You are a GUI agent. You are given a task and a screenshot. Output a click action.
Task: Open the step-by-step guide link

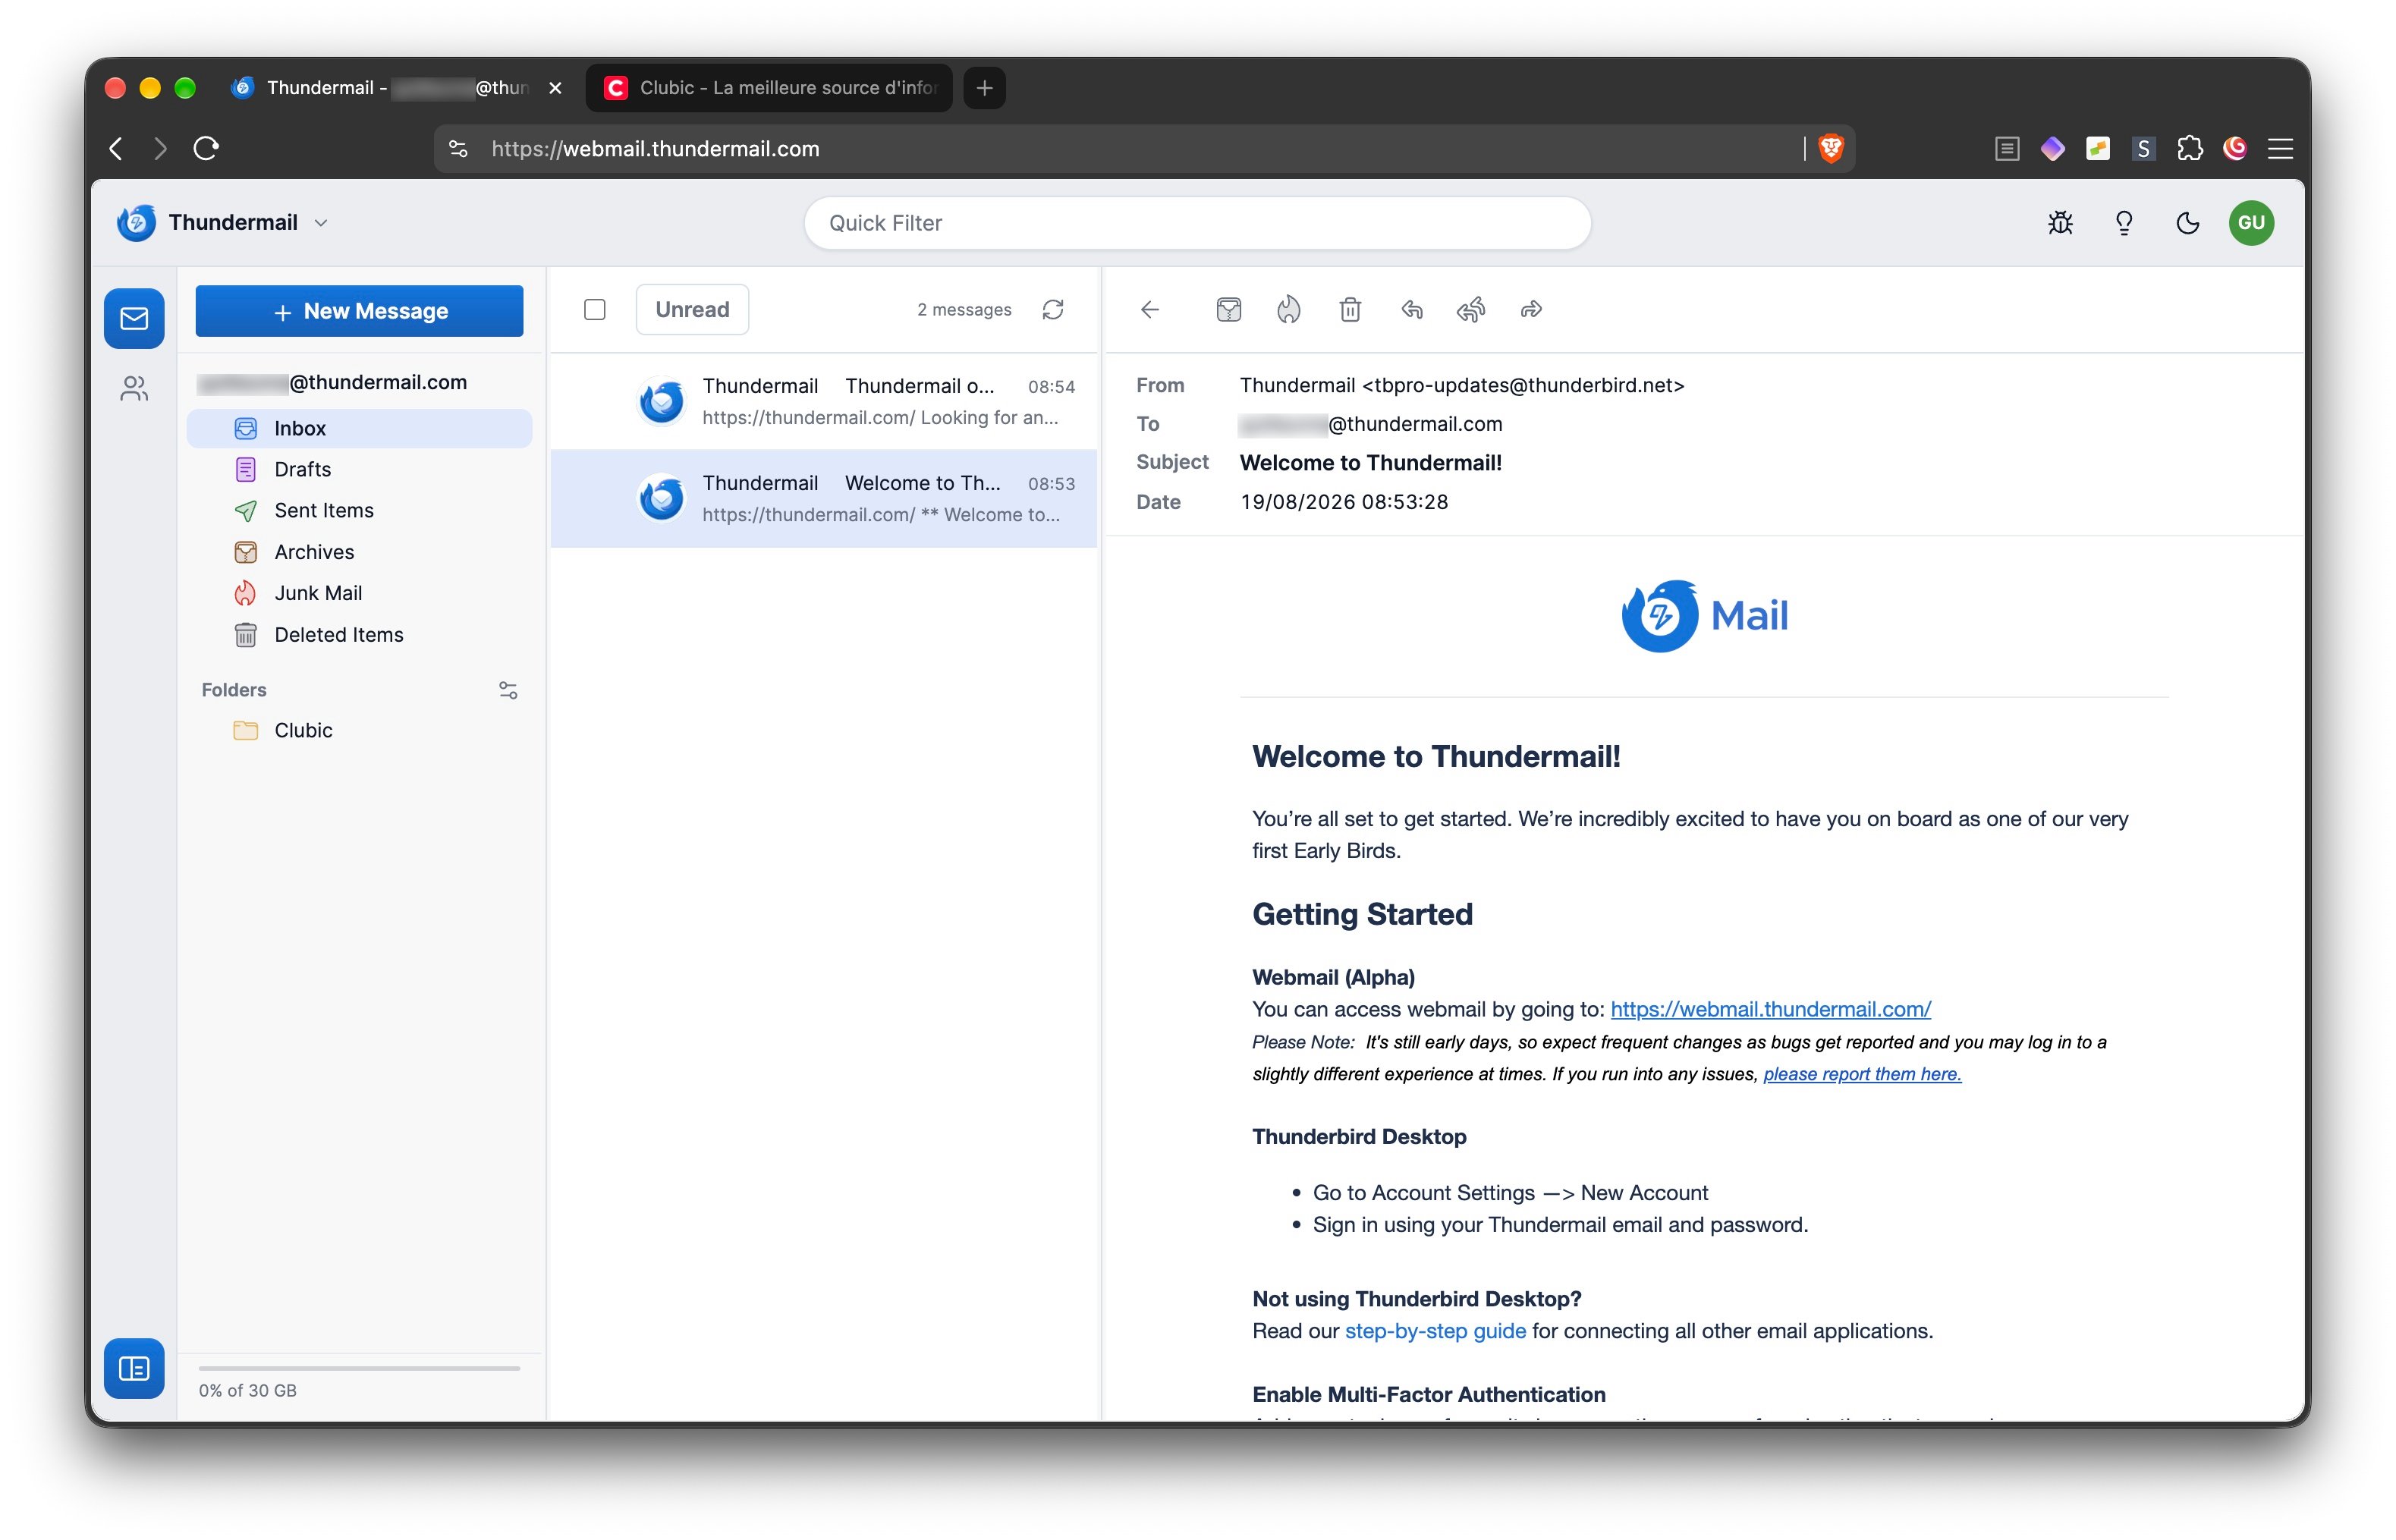tap(1435, 1331)
